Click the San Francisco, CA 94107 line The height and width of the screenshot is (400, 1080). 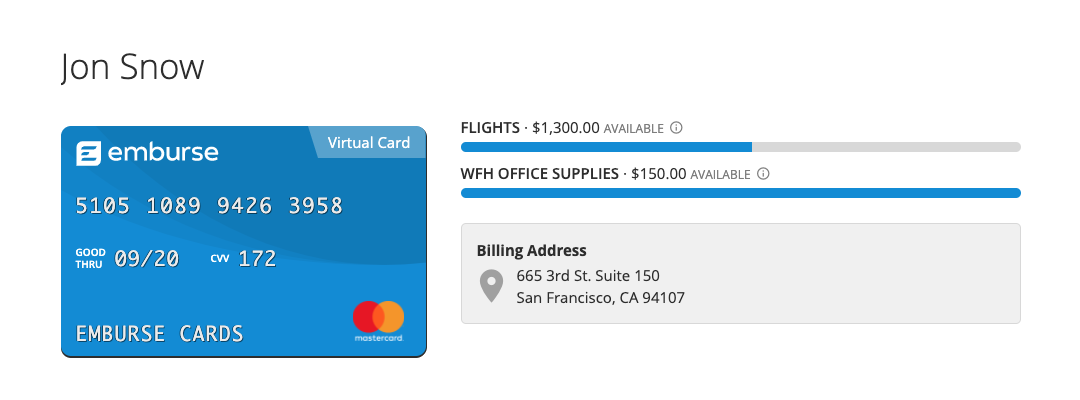coord(600,298)
